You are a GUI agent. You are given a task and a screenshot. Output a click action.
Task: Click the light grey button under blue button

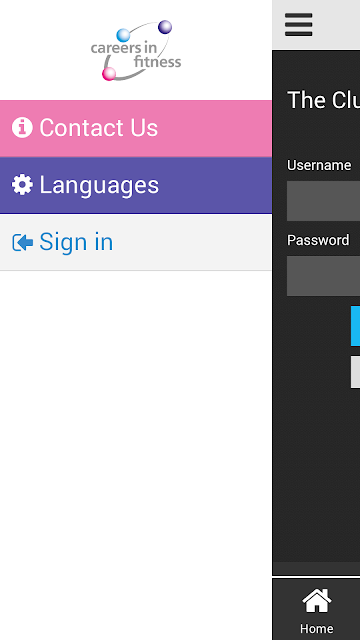(x=355, y=372)
